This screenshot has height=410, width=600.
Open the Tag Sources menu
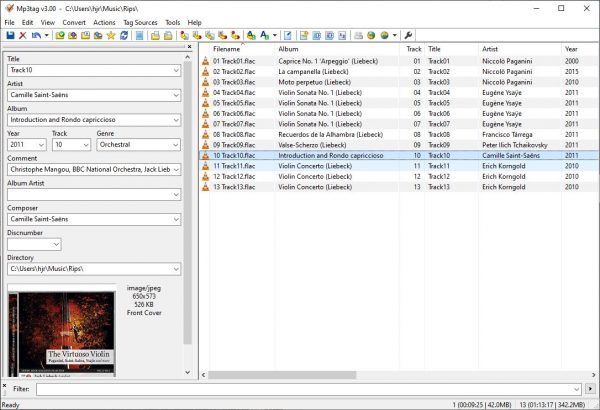pyautogui.click(x=140, y=23)
